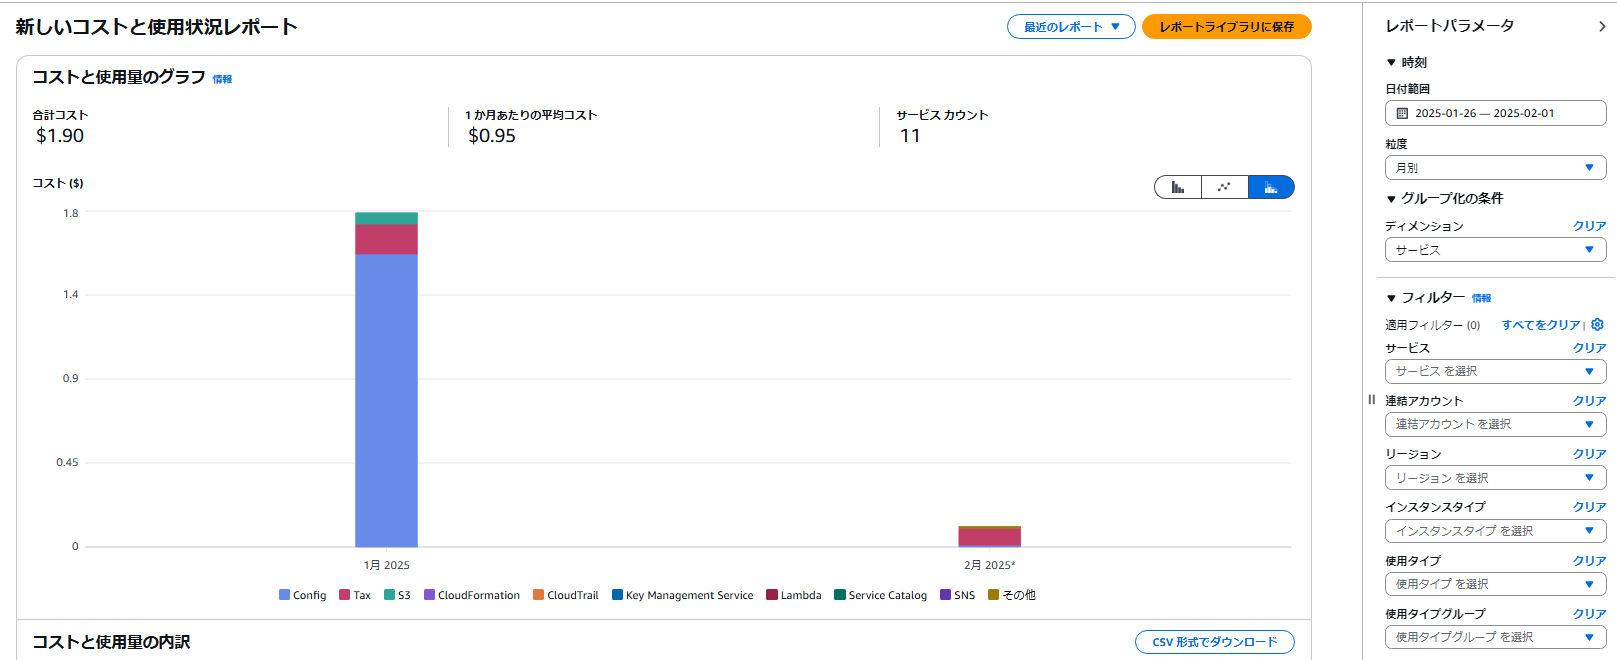1617x660 pixels.
Task: Download data with CSV 形式でダウンロード
Action: tap(1214, 642)
